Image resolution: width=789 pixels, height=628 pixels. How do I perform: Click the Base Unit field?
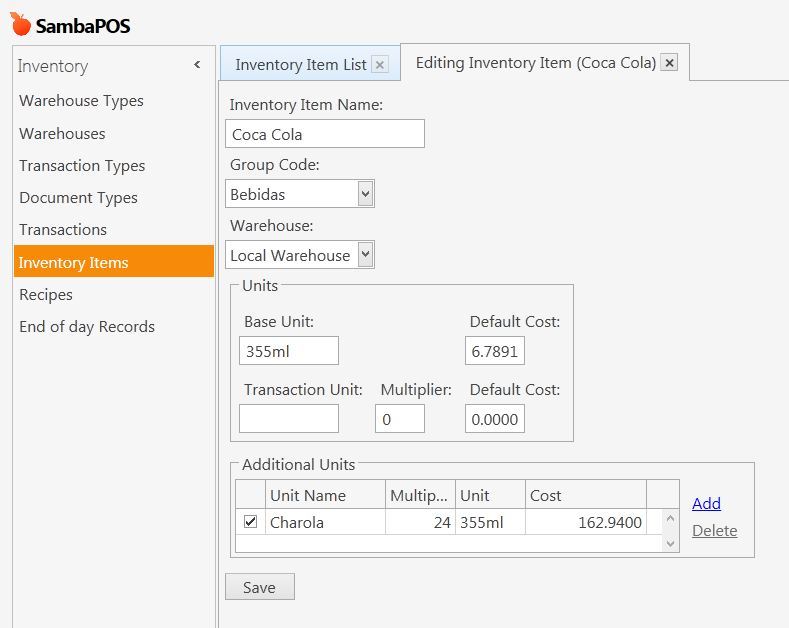pos(289,351)
